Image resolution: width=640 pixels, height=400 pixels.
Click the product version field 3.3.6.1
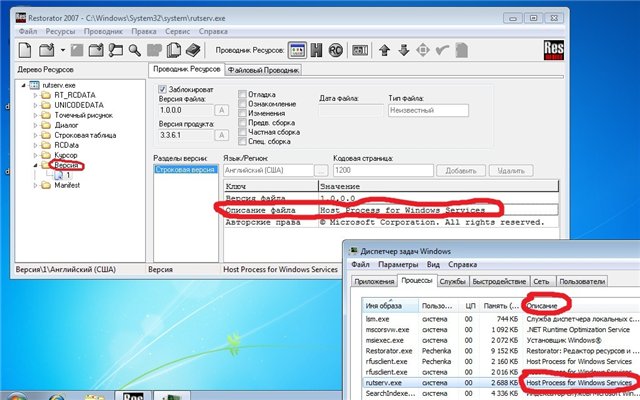[x=186, y=135]
